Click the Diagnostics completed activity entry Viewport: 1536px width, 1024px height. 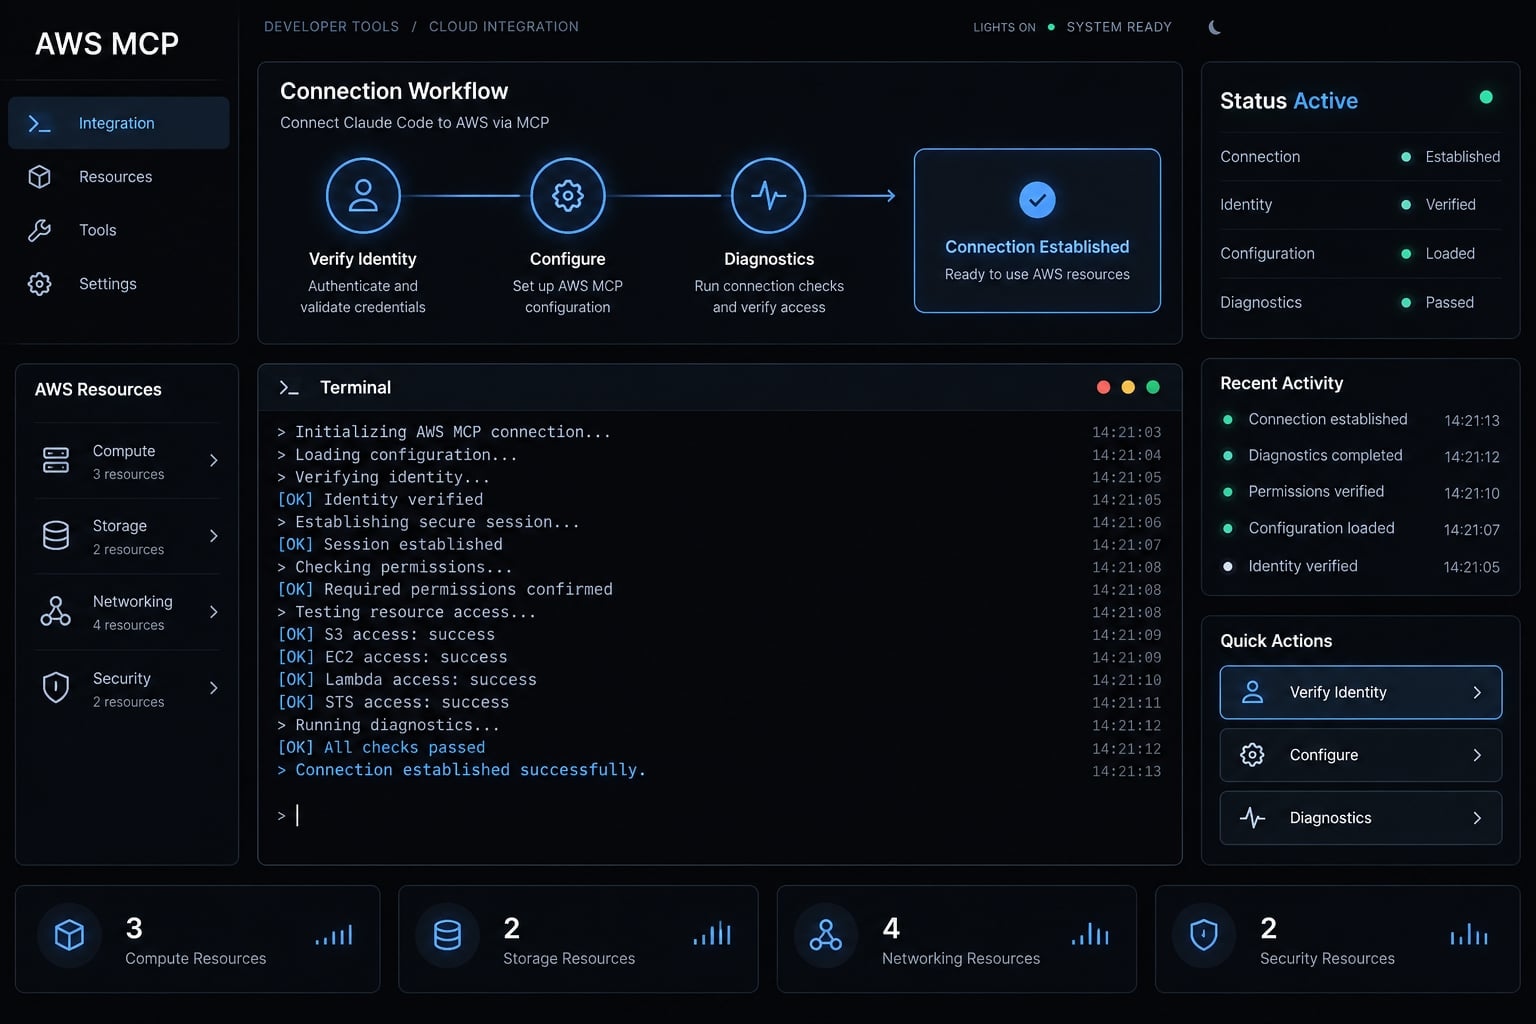[x=1361, y=456]
